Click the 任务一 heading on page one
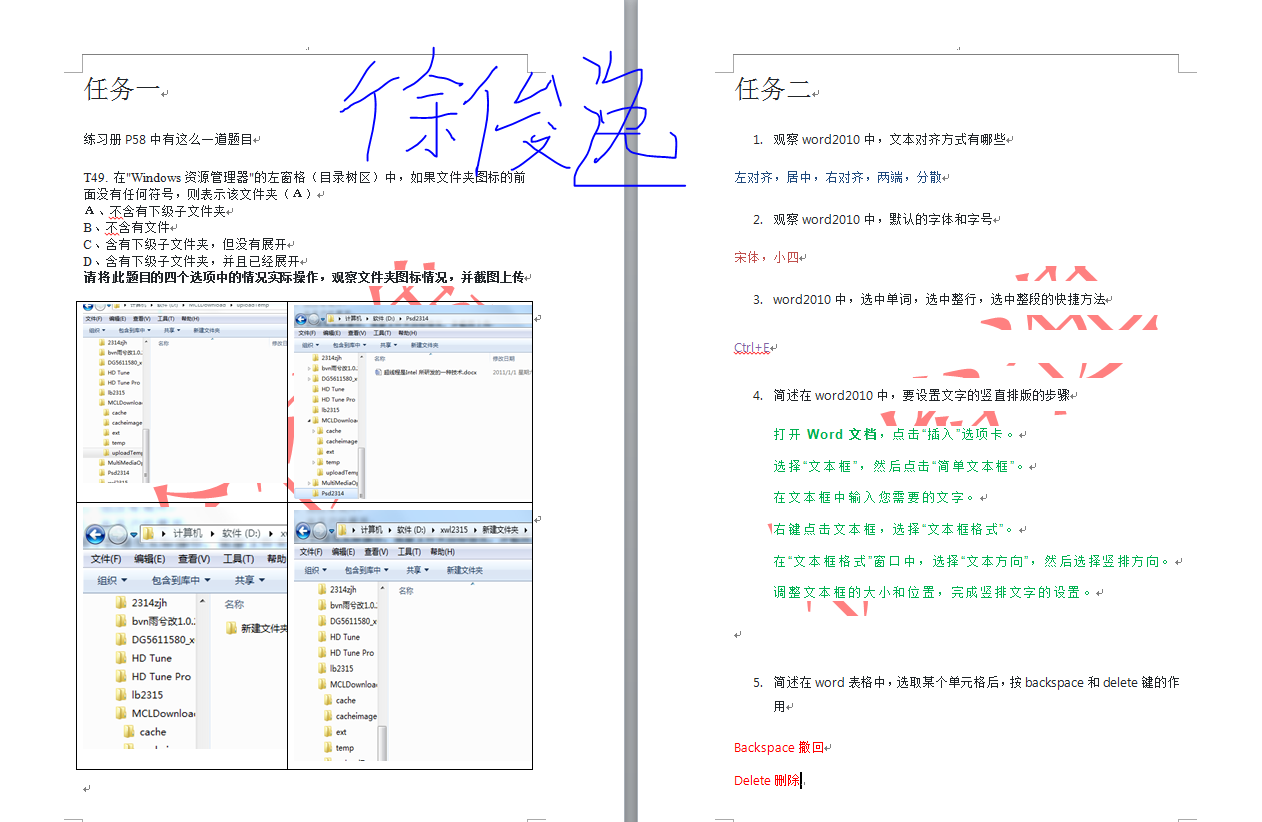The height and width of the screenshot is (822, 1262). point(122,89)
